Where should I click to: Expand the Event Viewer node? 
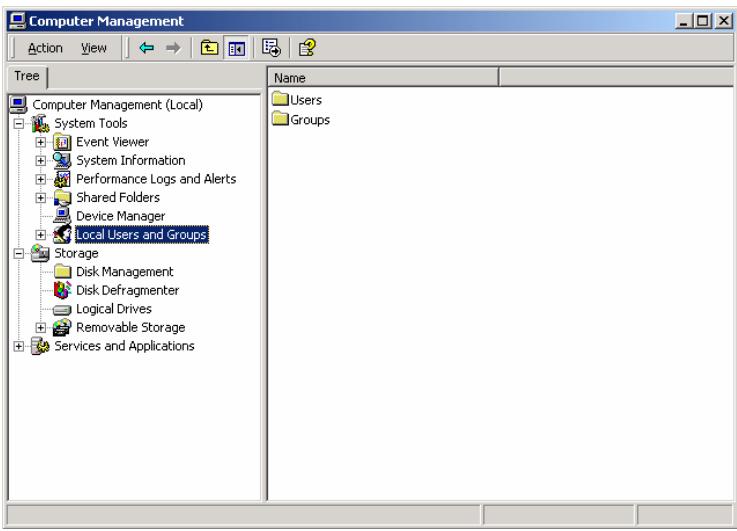pos(41,142)
